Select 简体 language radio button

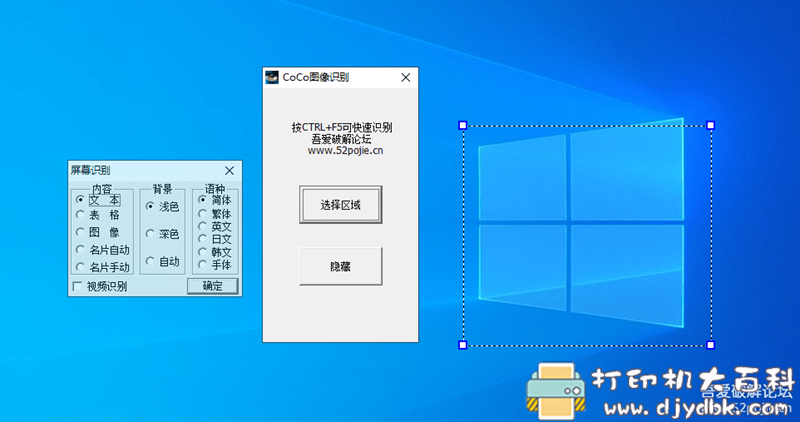point(203,200)
